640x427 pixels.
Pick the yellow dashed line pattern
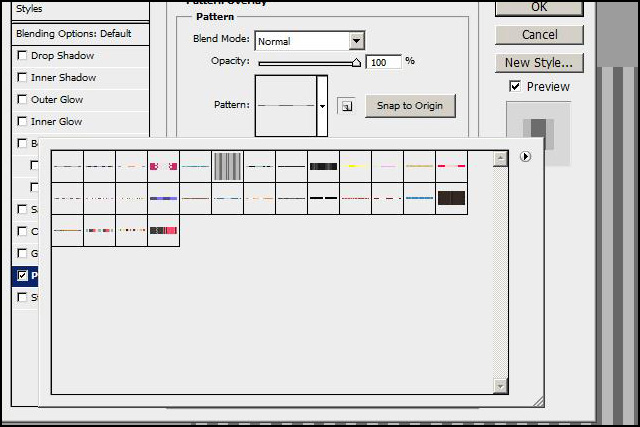[x=355, y=166]
